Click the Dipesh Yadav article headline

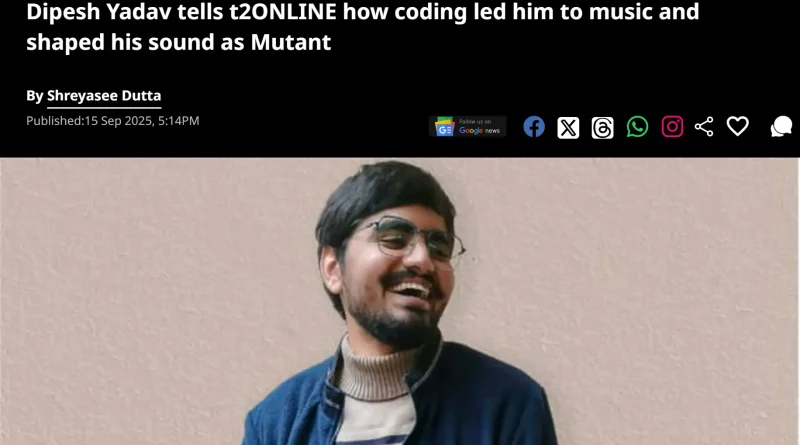[x=362, y=27]
